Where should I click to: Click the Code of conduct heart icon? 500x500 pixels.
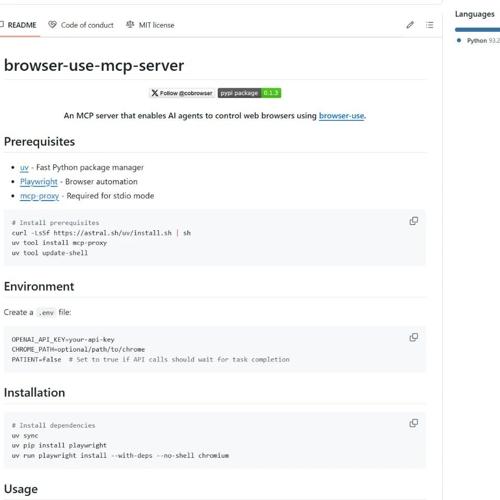click(x=52, y=25)
